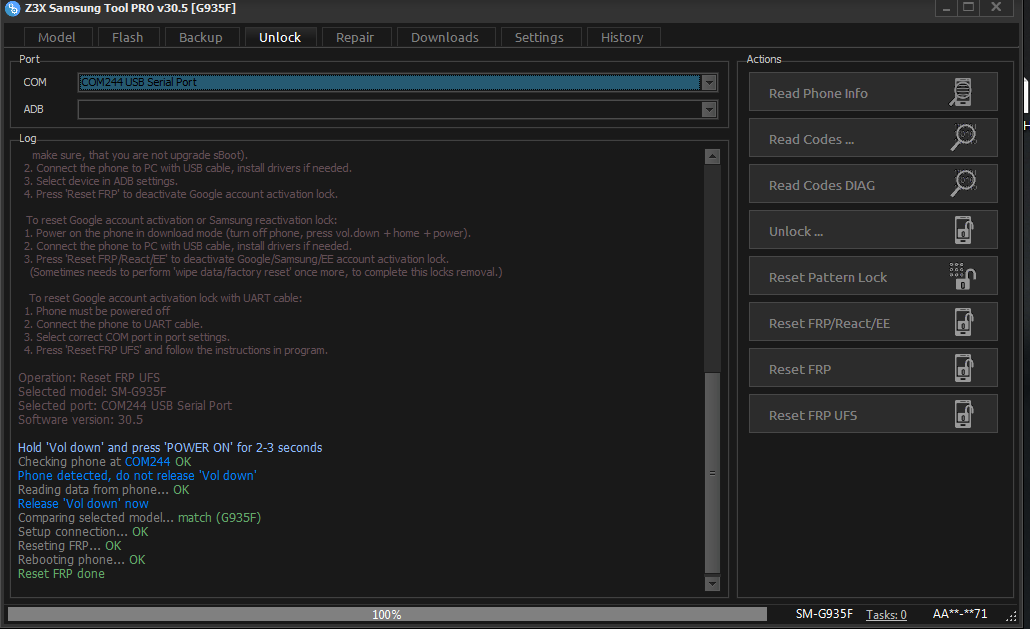Open the ADB device dropdown arrow
The image size is (1030, 629).
(x=709, y=110)
